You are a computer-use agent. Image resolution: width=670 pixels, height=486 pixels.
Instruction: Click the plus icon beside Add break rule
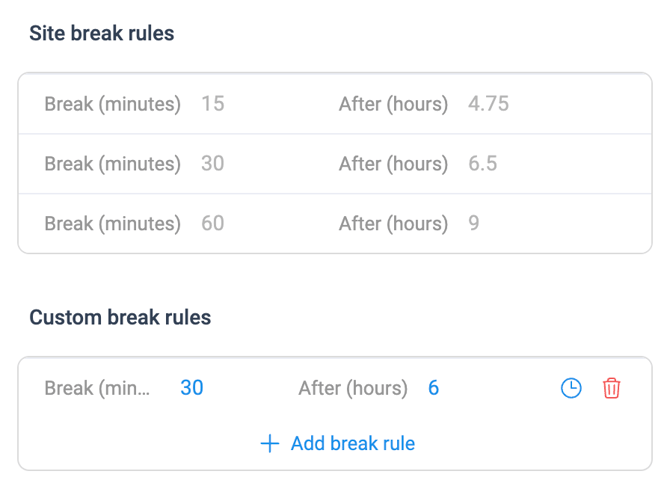[x=270, y=443]
